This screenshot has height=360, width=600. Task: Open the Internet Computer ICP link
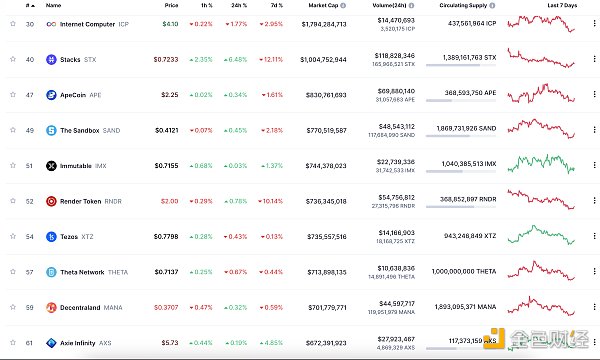point(94,24)
